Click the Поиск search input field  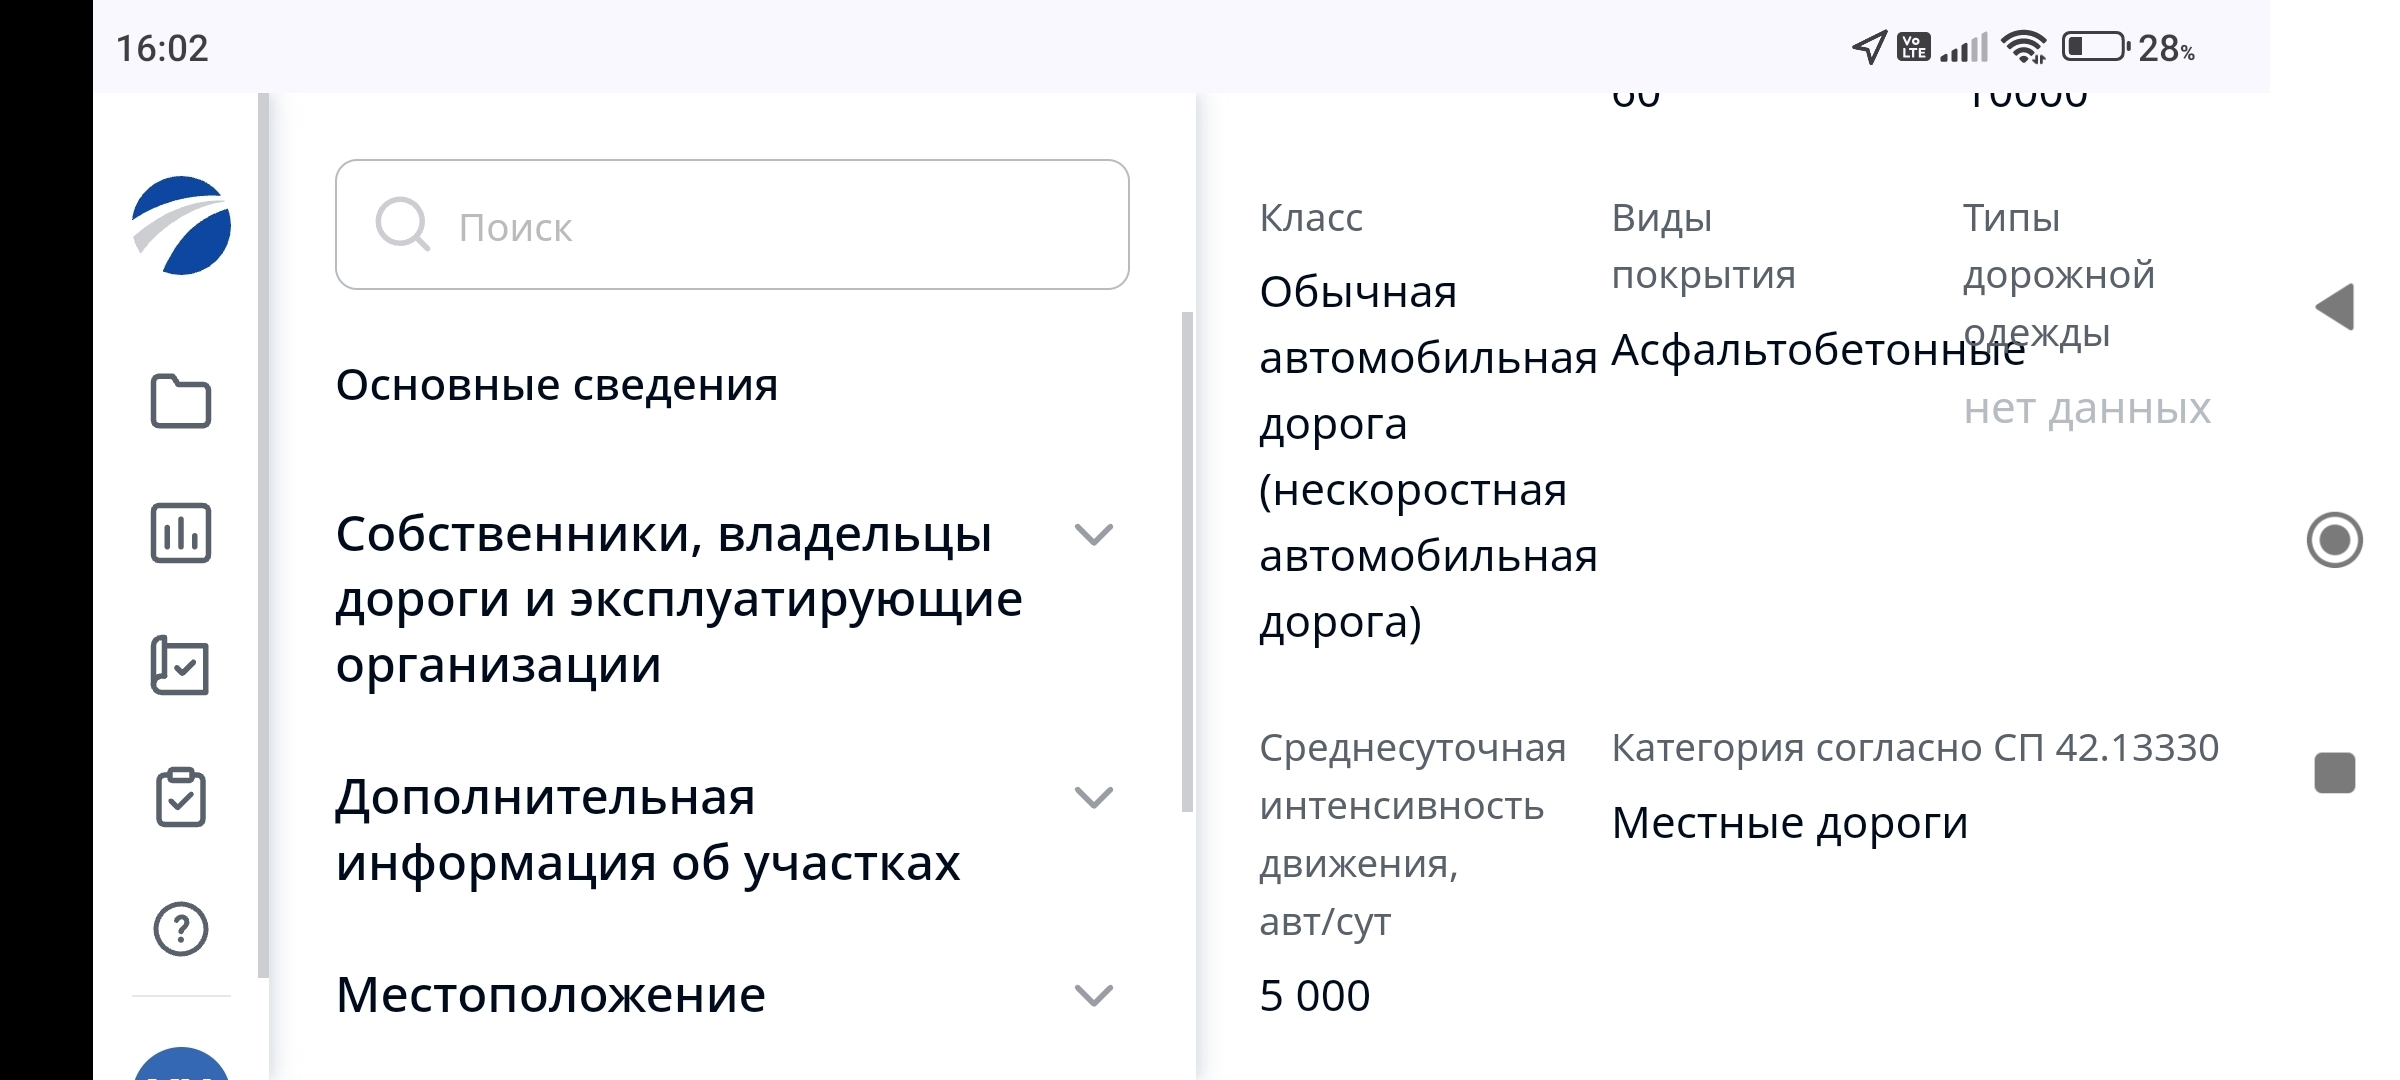[732, 224]
